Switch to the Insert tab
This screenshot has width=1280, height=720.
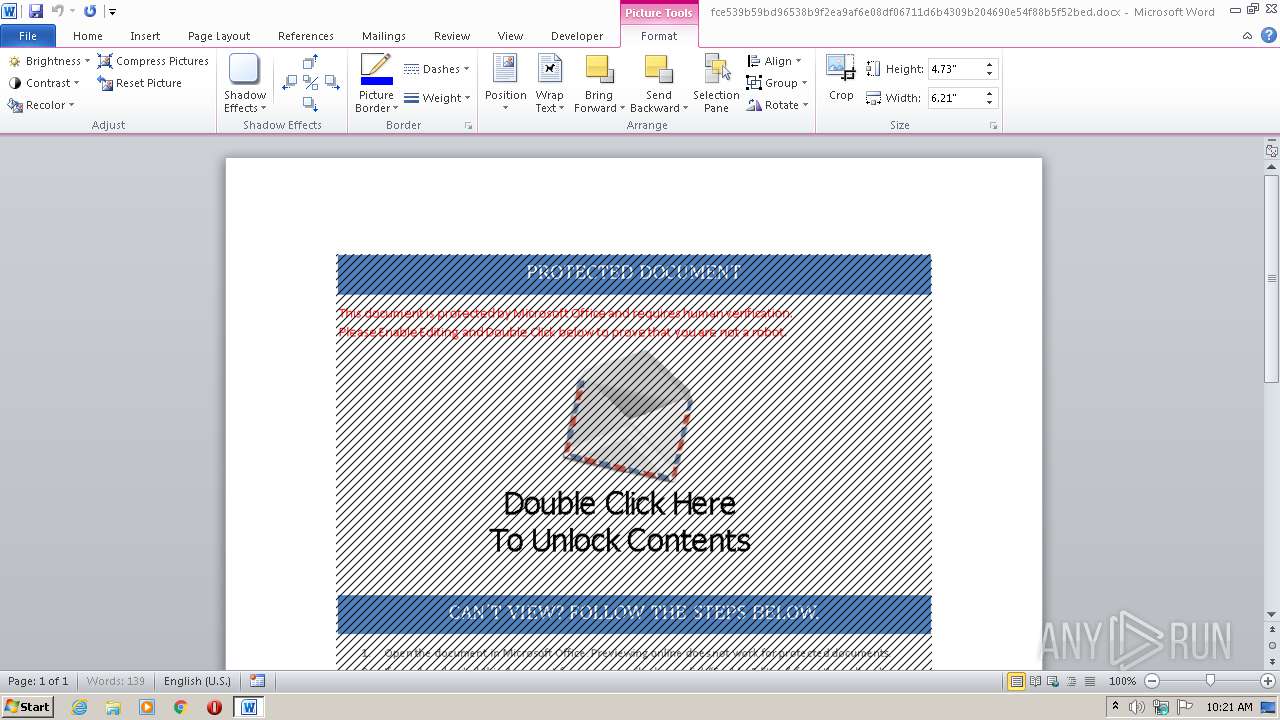tap(145, 36)
